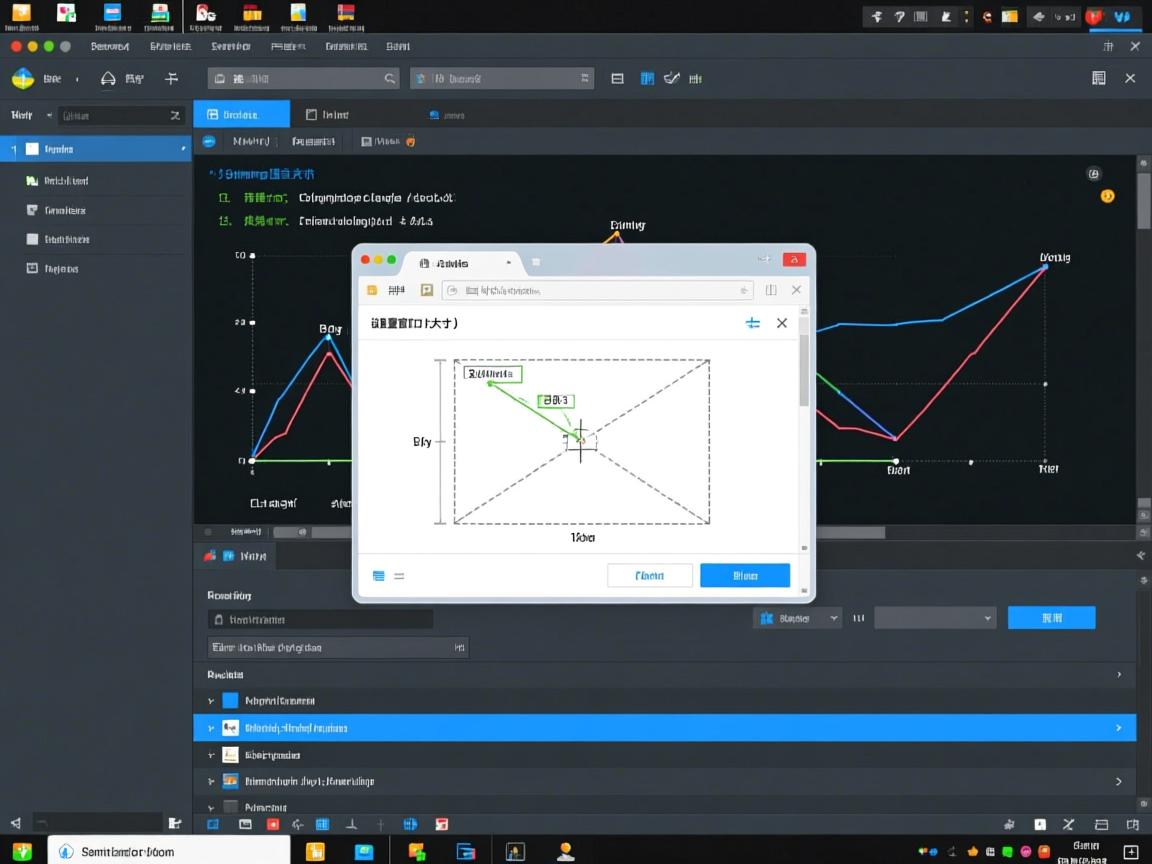Click the blue grid icon in top toolbar
Screen dimensions: 1152x864
(647, 78)
